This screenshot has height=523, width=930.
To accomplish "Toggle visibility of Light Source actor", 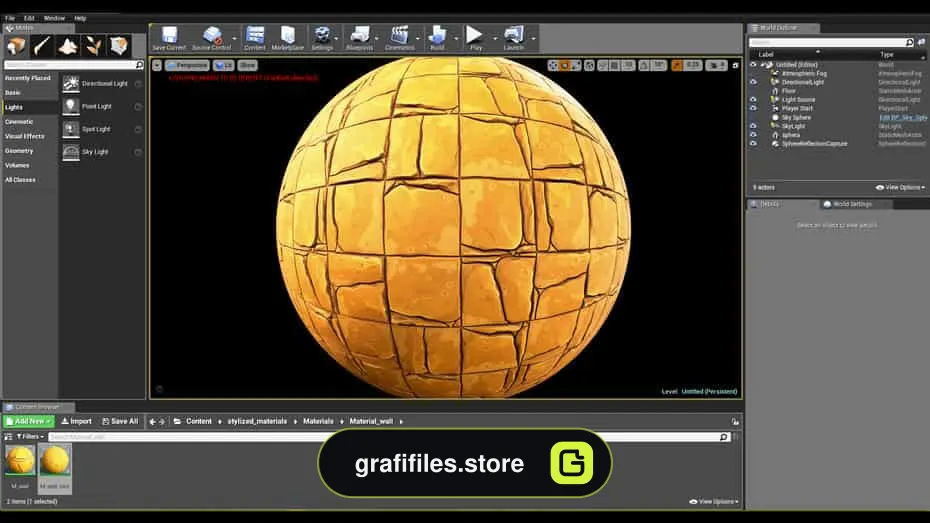I will tap(753, 100).
